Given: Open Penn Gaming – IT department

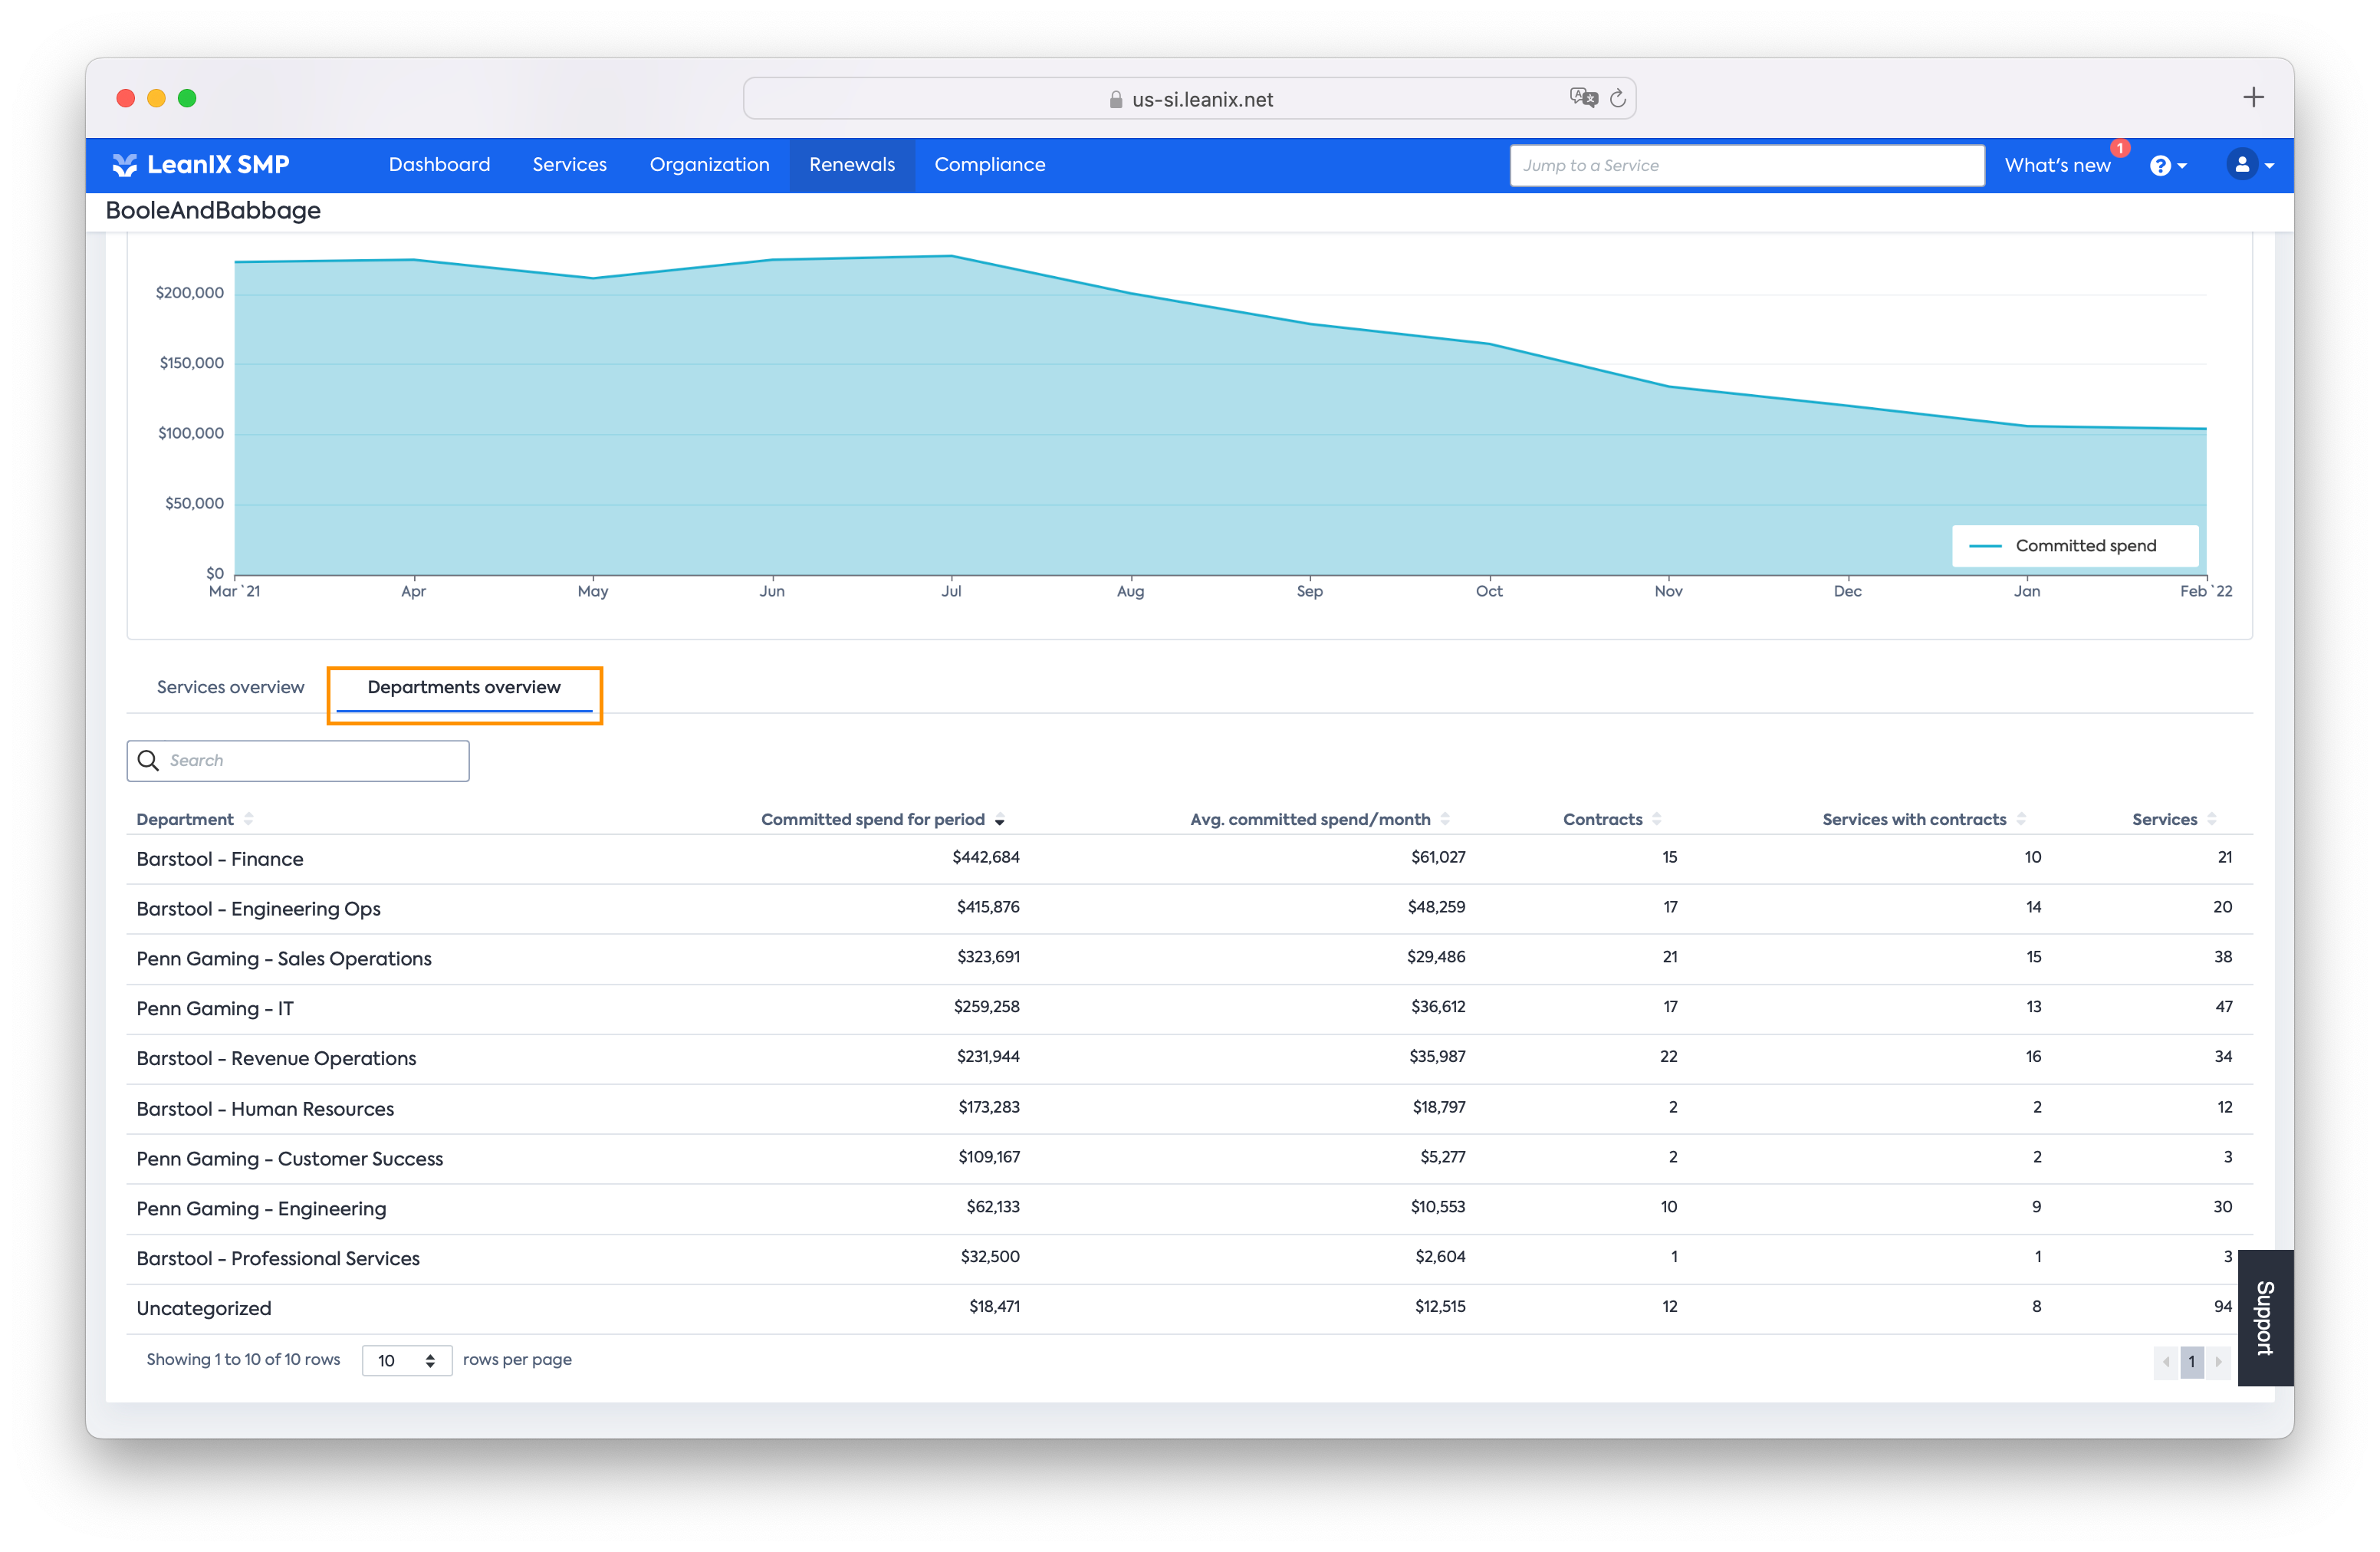Looking at the screenshot, I should (1190, 1009).
